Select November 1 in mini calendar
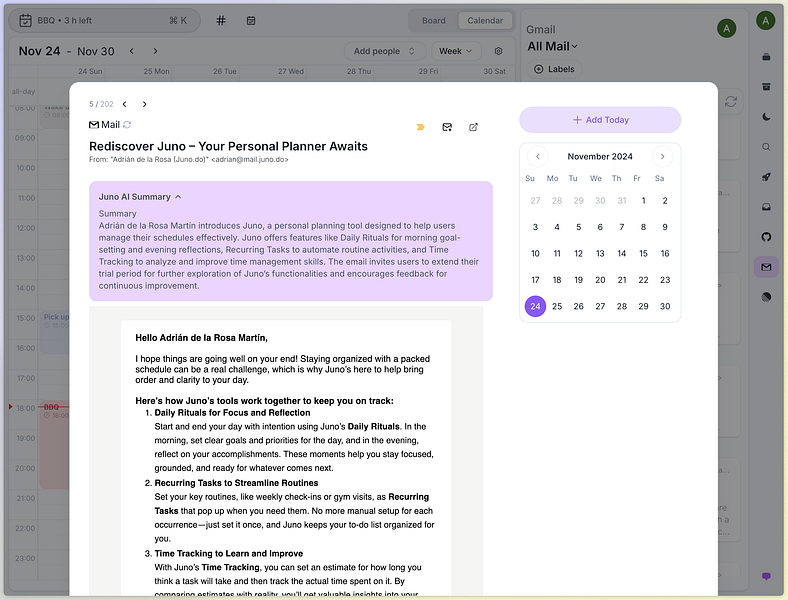This screenshot has width=788, height=600. point(643,201)
